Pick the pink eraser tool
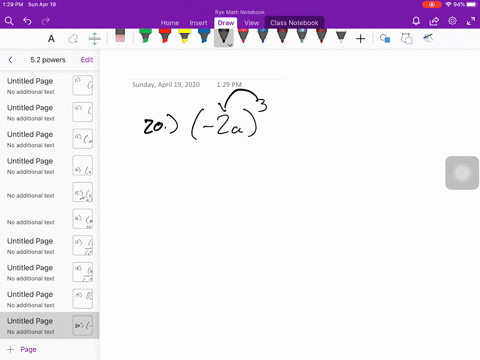Screen dimensions: 480x360 click(x=120, y=36)
